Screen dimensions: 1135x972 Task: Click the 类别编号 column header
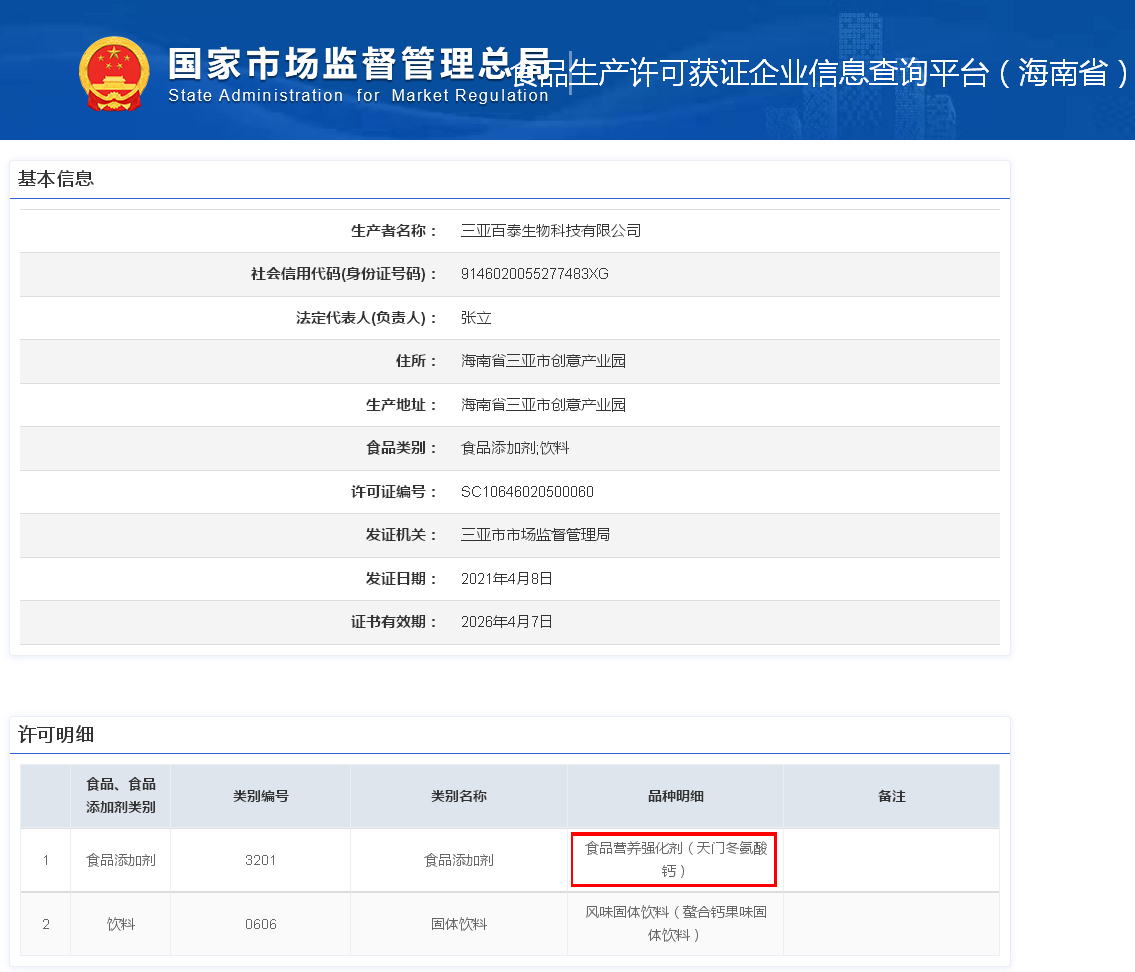[260, 796]
